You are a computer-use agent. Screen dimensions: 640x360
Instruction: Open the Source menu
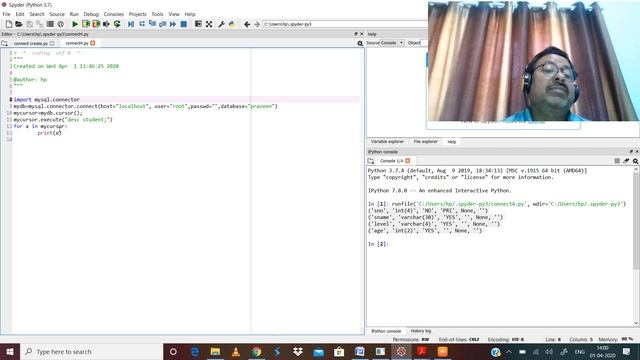pos(57,14)
